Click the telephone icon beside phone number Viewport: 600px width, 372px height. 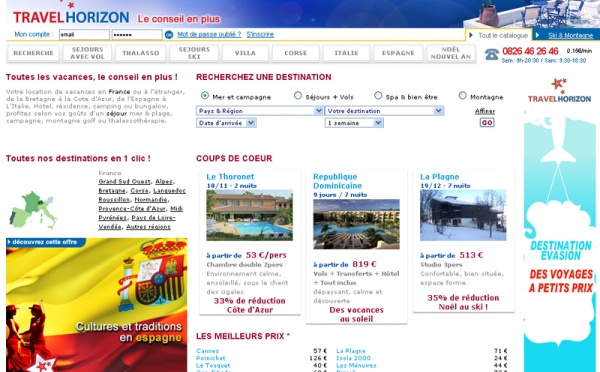492,54
